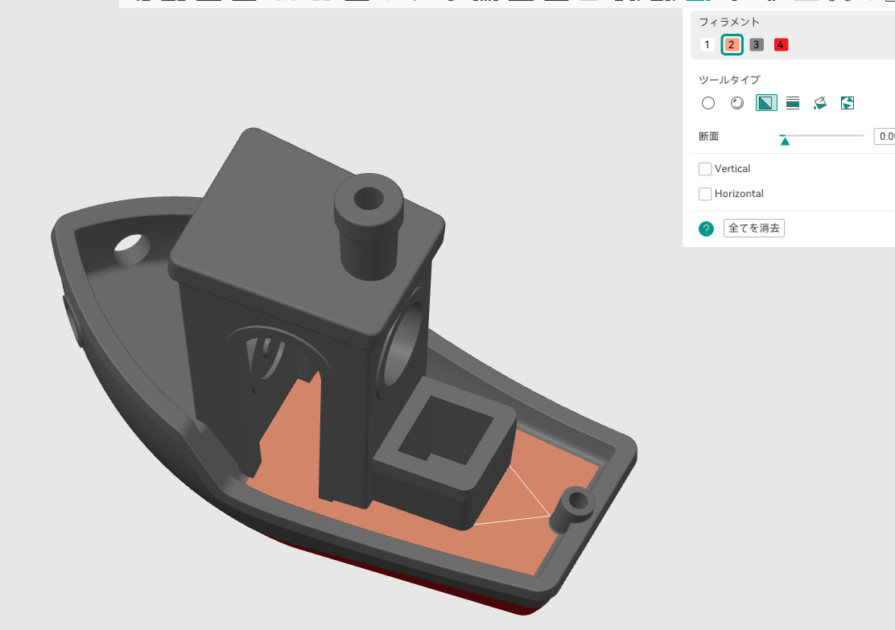Enable the Vertical checkbox
This screenshot has width=895, height=630.
[705, 169]
